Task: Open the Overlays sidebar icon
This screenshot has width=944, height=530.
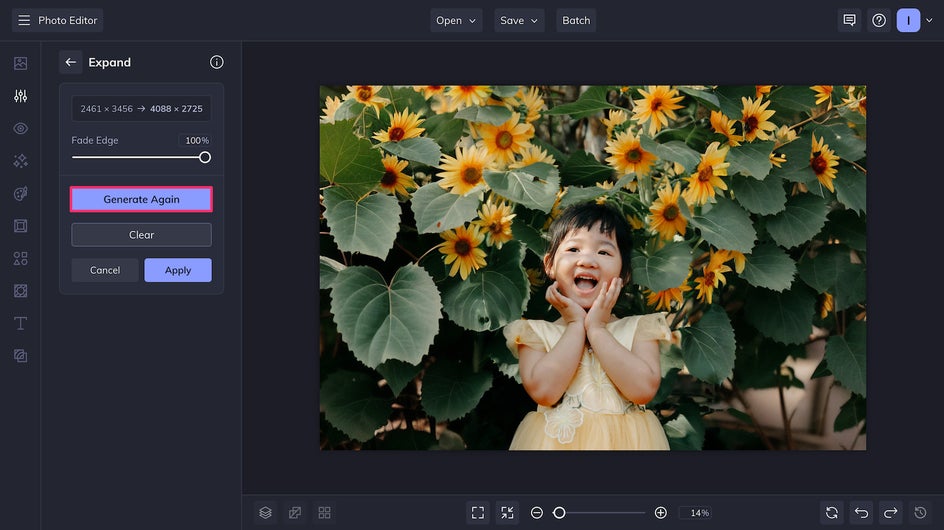Action: 20,291
